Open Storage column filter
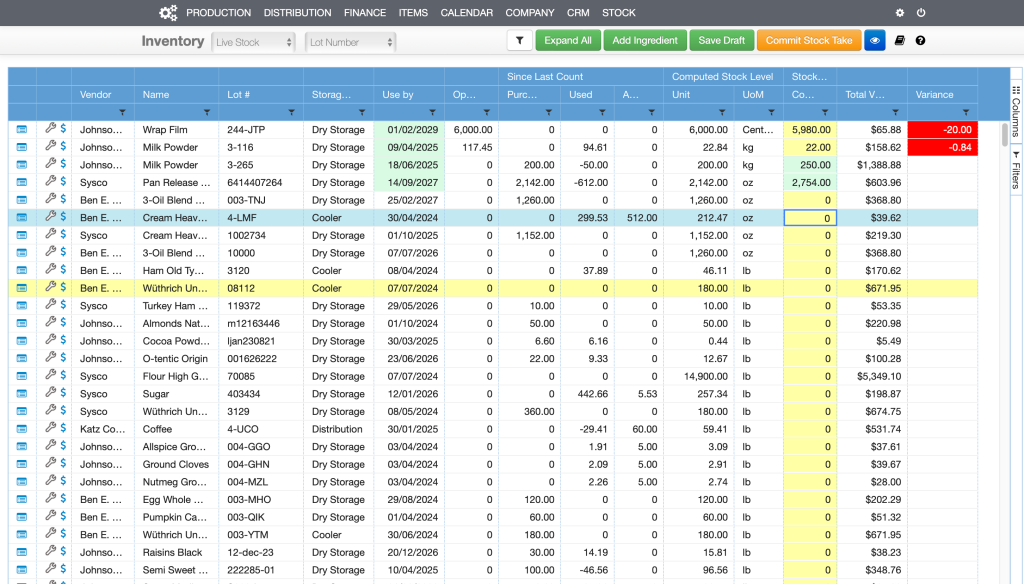This screenshot has height=584, width=1024. coord(362,112)
